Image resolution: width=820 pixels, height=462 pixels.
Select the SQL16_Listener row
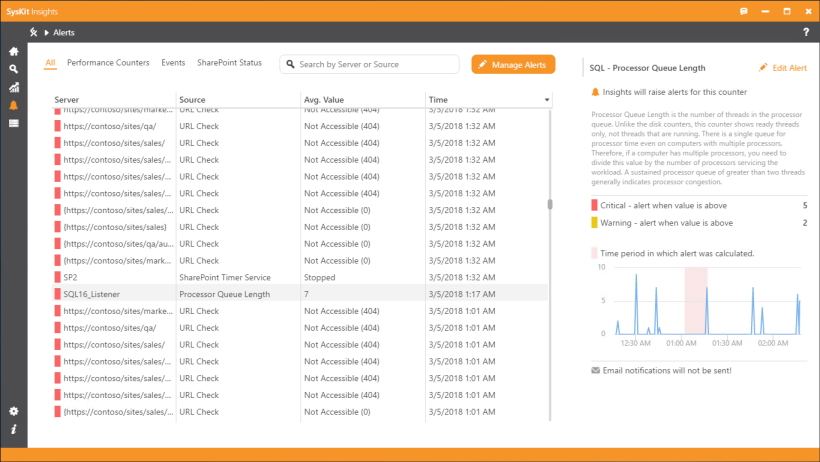click(x=300, y=294)
